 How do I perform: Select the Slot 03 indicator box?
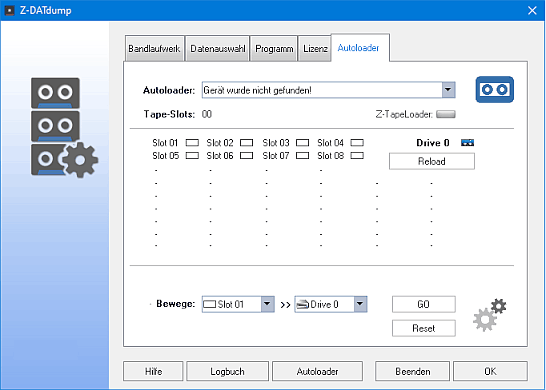(302, 143)
